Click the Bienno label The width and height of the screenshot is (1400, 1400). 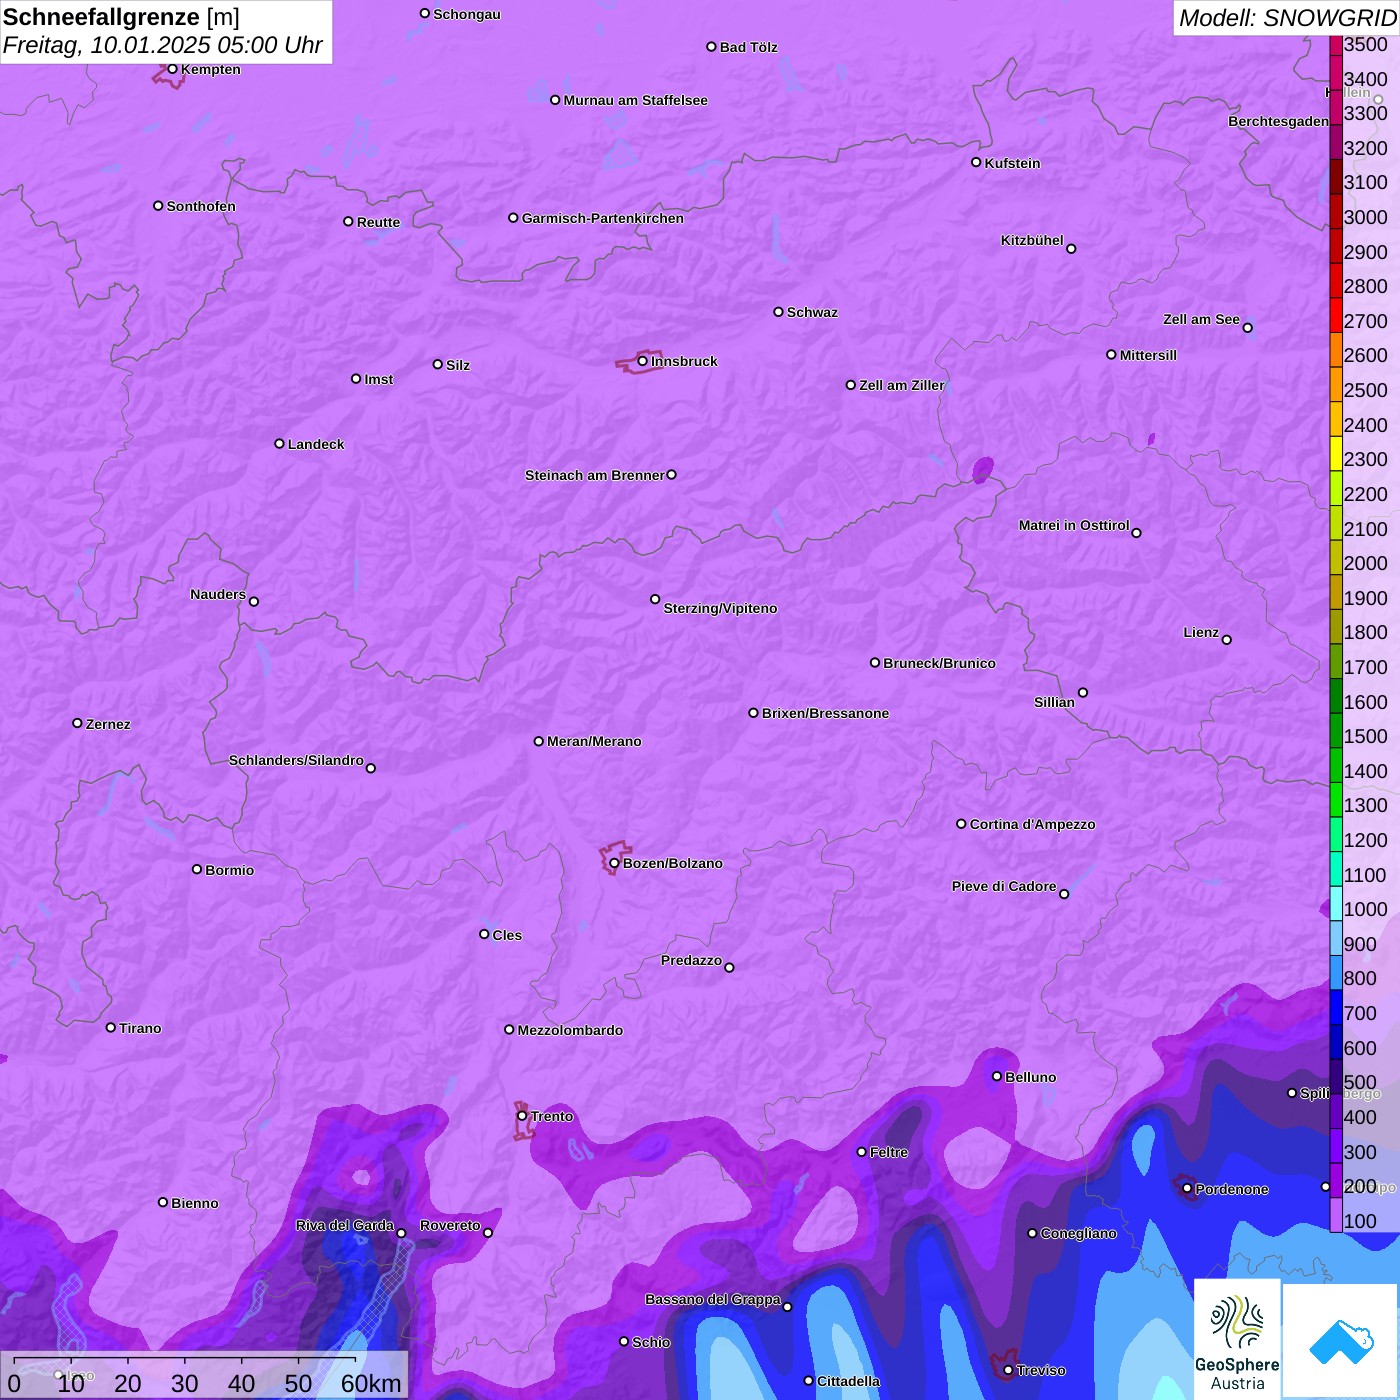(x=195, y=1203)
